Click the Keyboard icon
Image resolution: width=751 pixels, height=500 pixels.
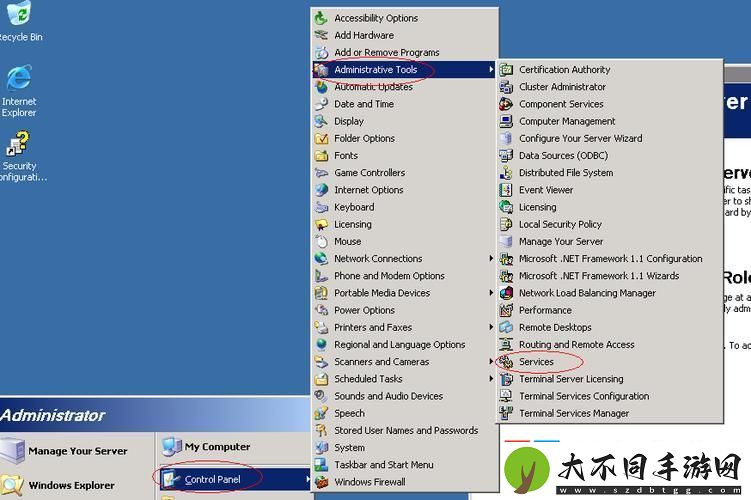pyautogui.click(x=321, y=207)
